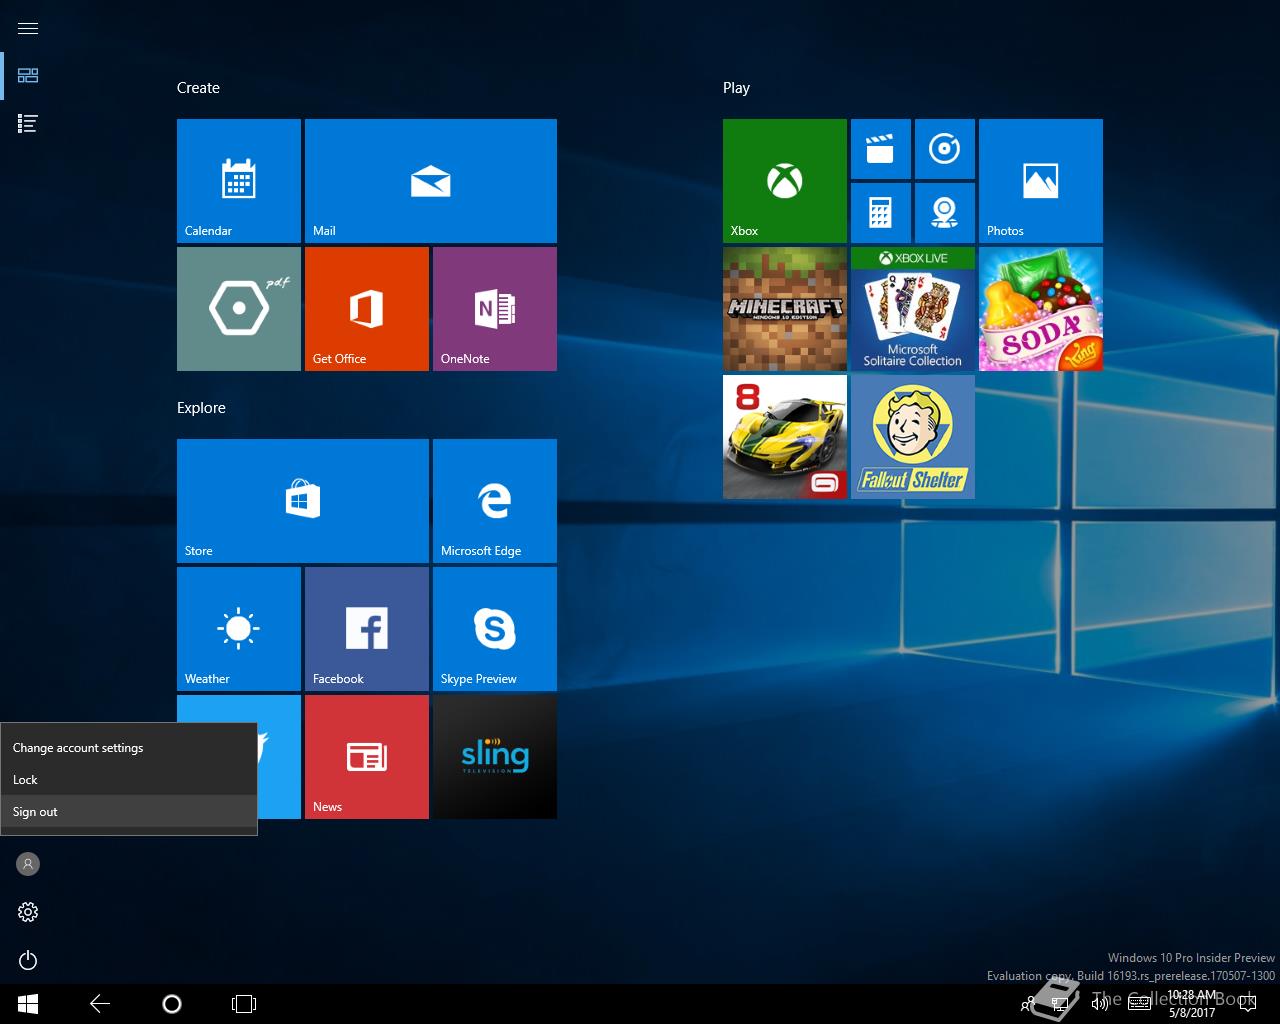Open the People icon in tray

pyautogui.click(x=1027, y=1004)
